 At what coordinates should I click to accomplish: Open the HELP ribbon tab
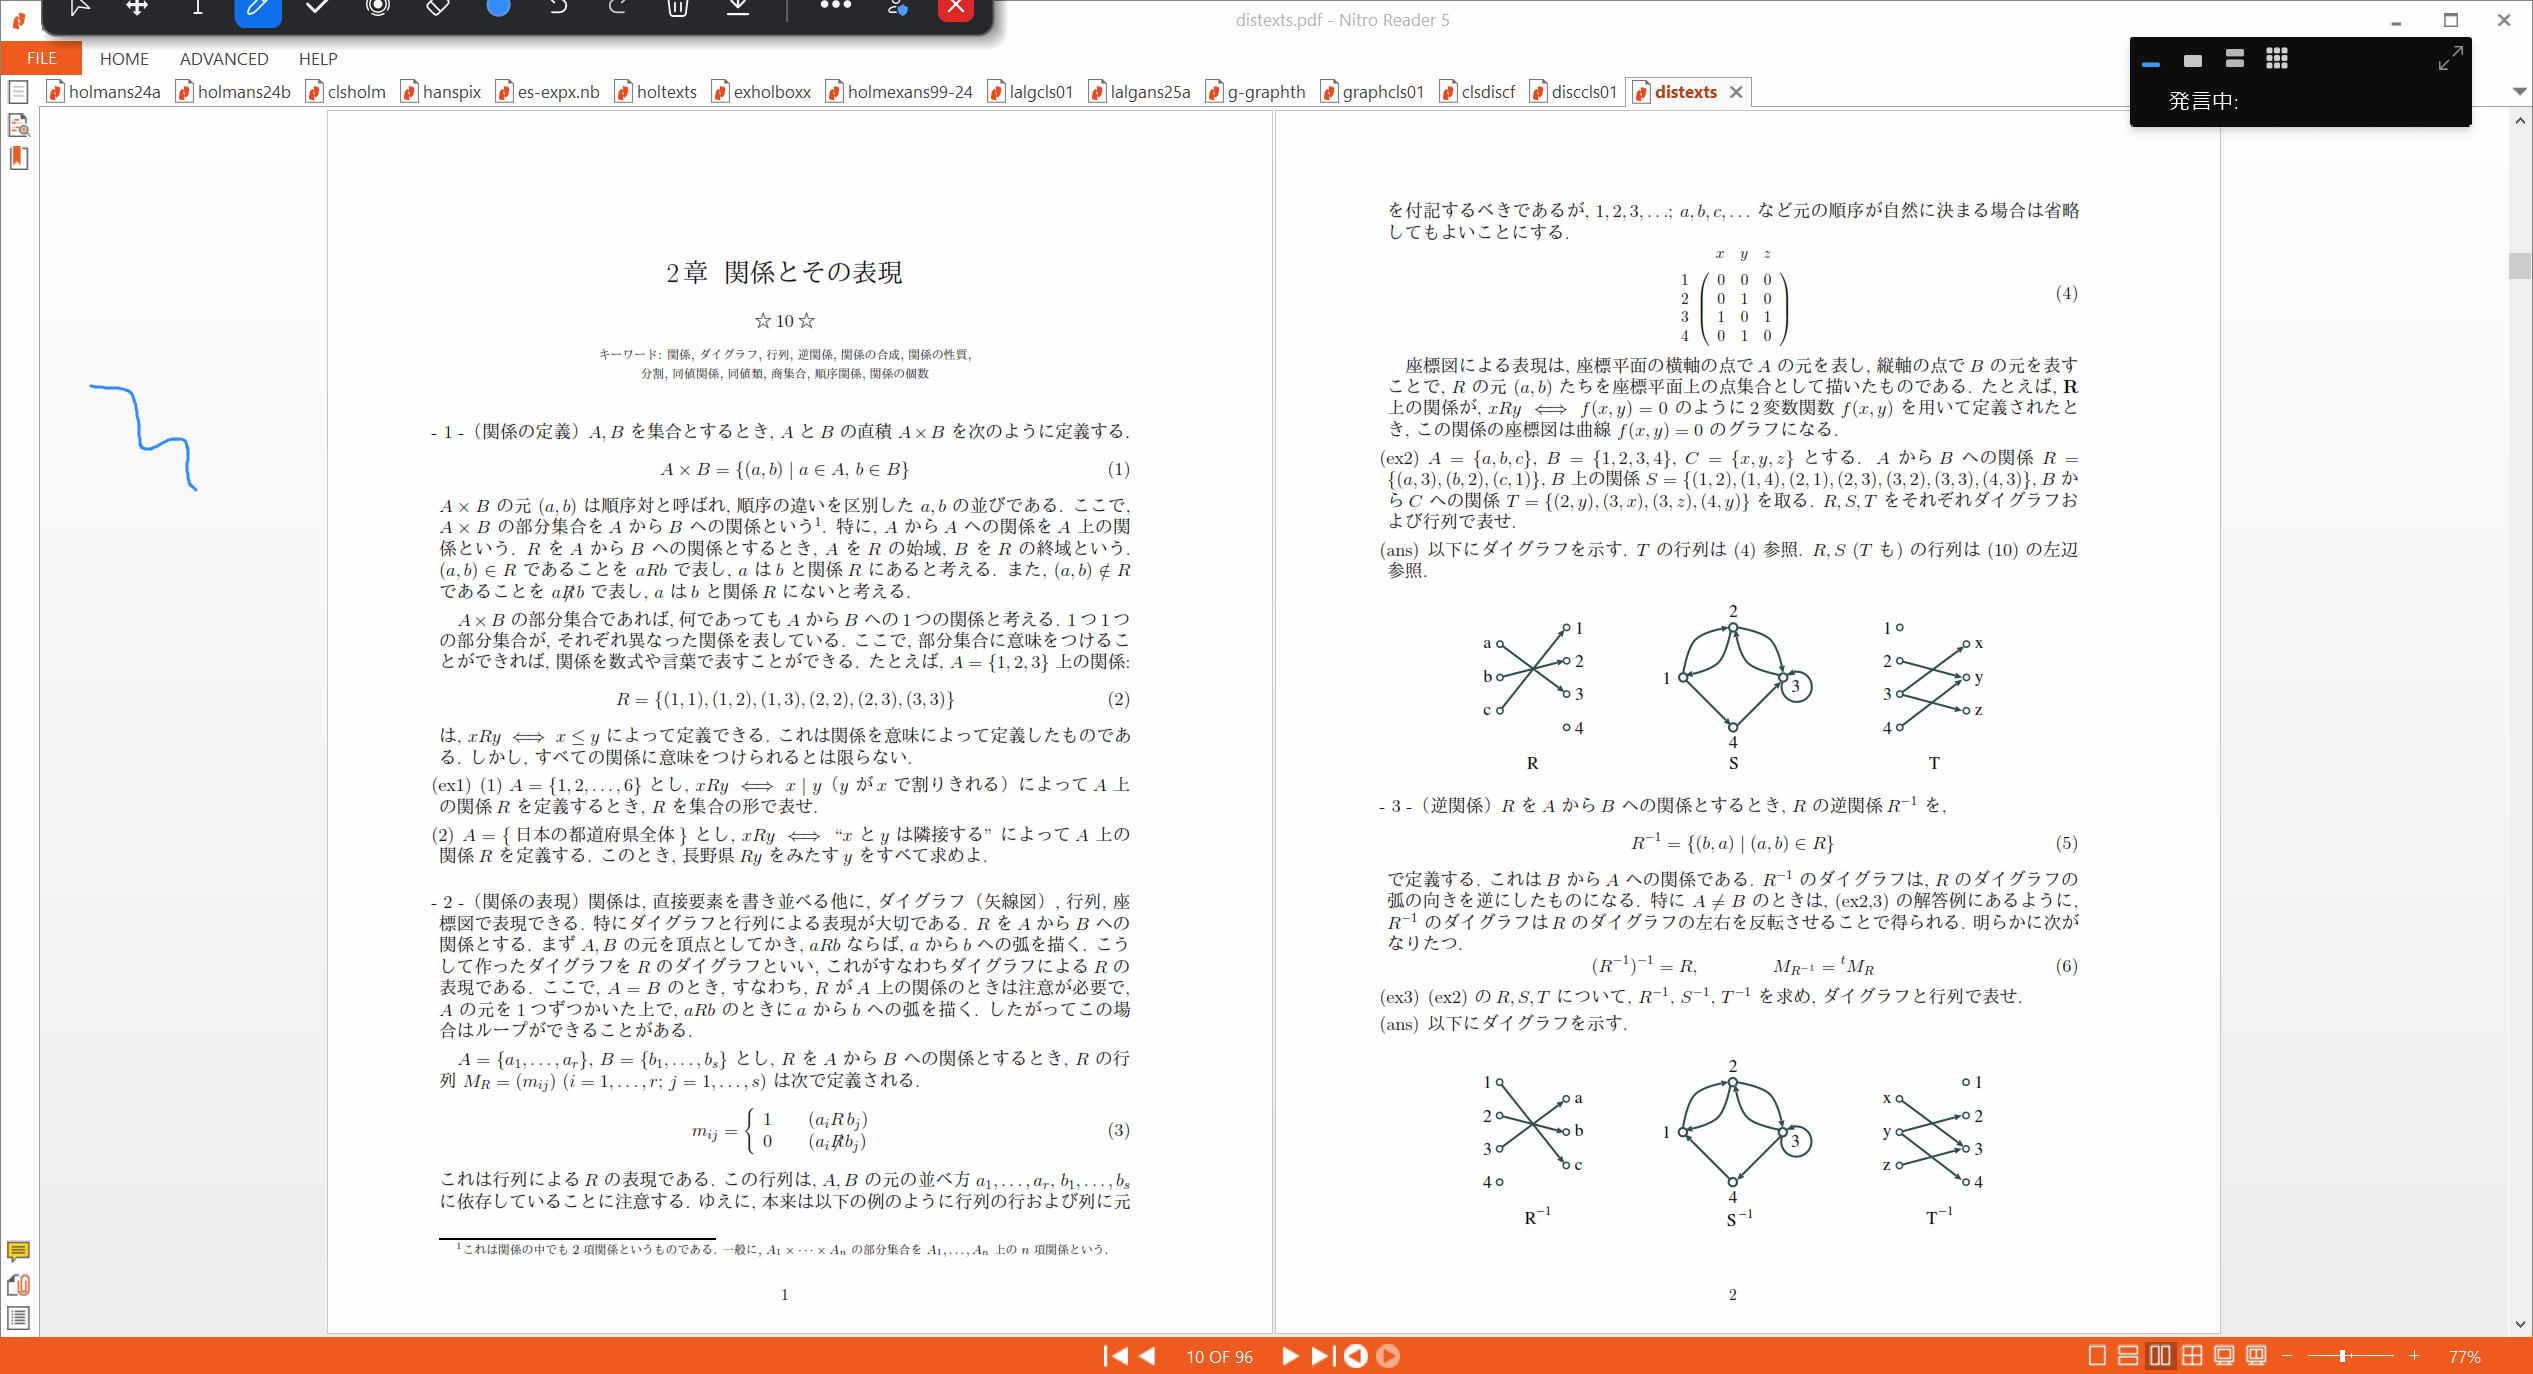318,59
